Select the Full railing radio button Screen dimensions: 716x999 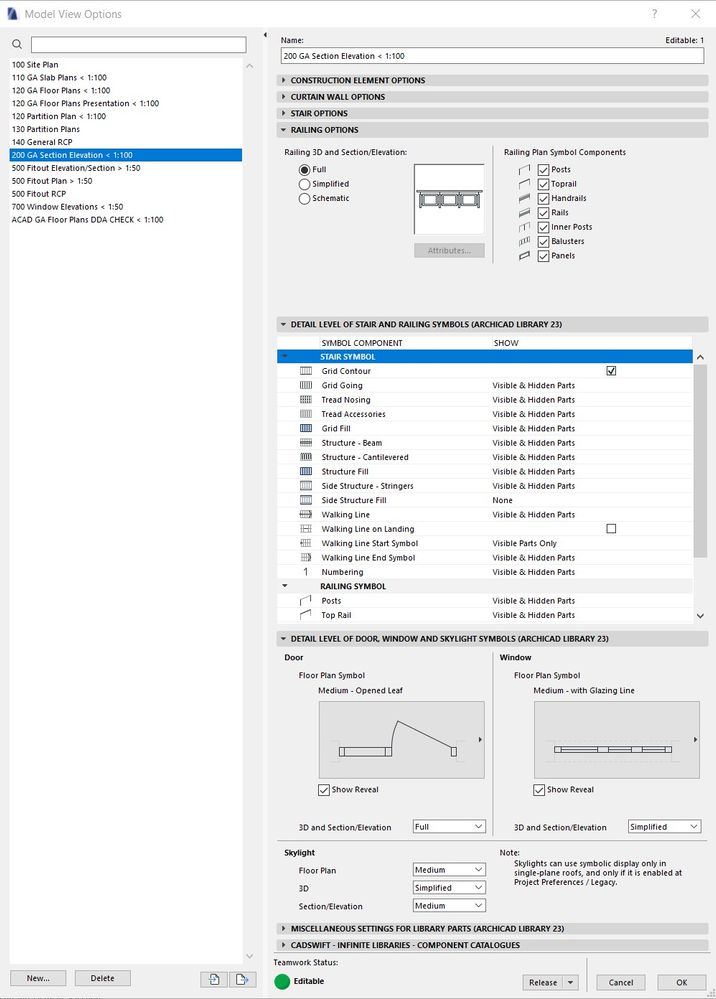(304, 169)
